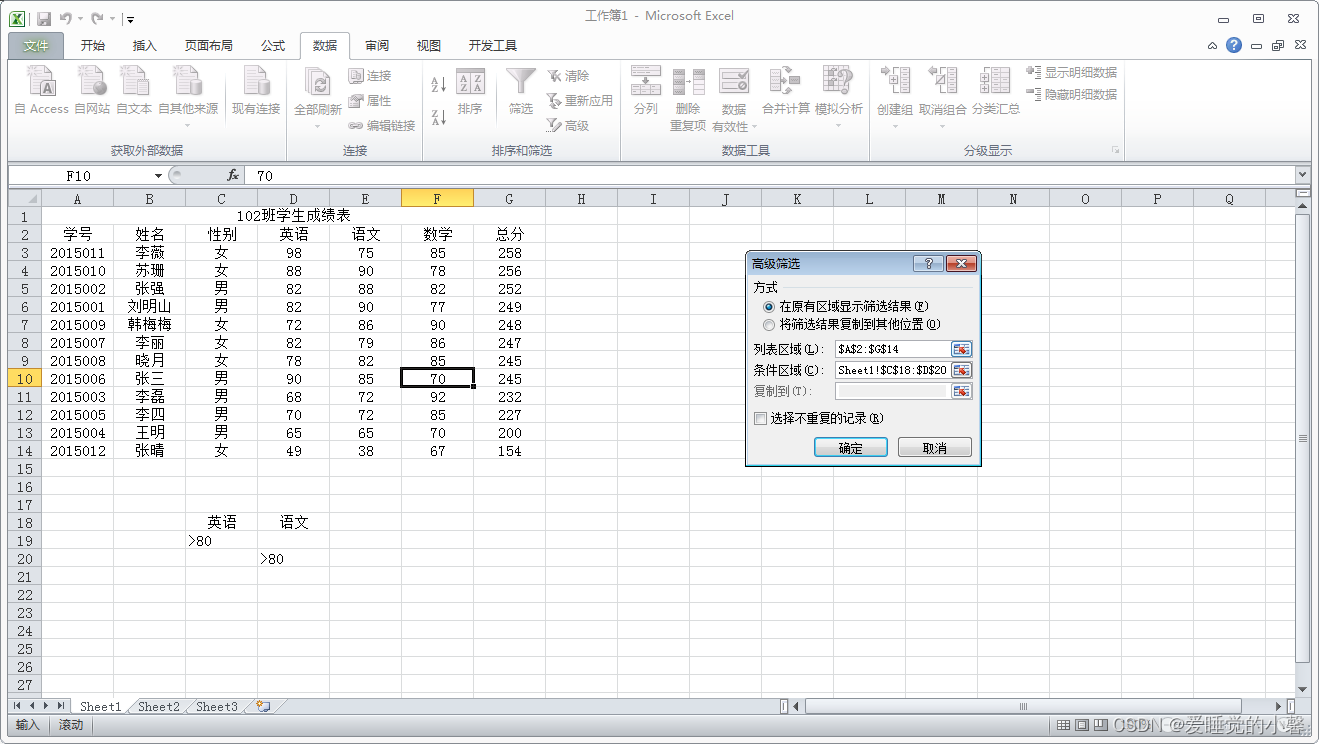Click the insert new worksheet tab icon
This screenshot has height=744, width=1319.
tap(263, 706)
